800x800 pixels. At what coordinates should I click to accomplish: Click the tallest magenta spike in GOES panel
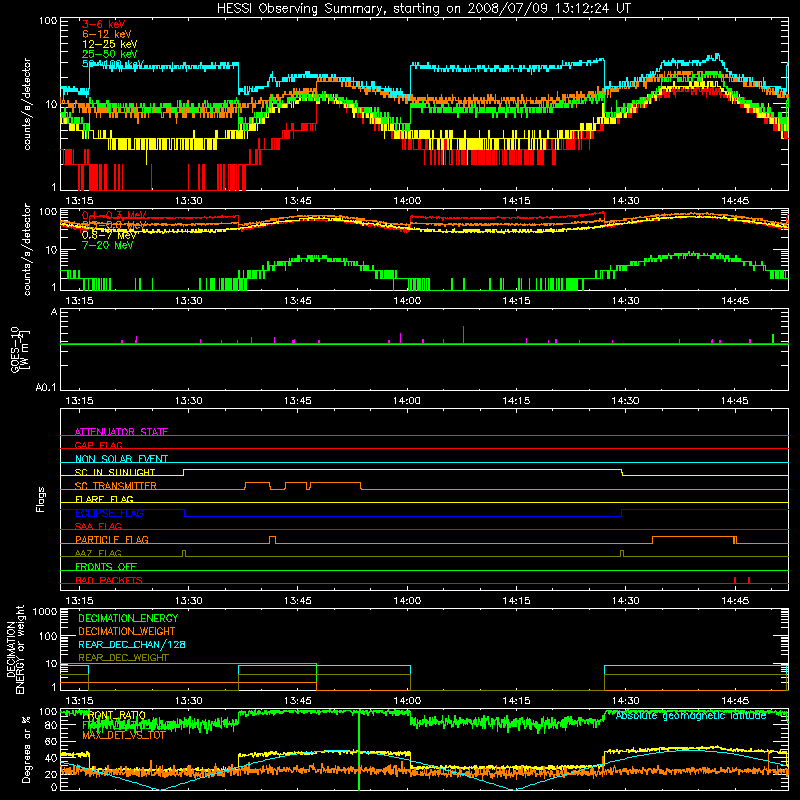click(x=463, y=334)
